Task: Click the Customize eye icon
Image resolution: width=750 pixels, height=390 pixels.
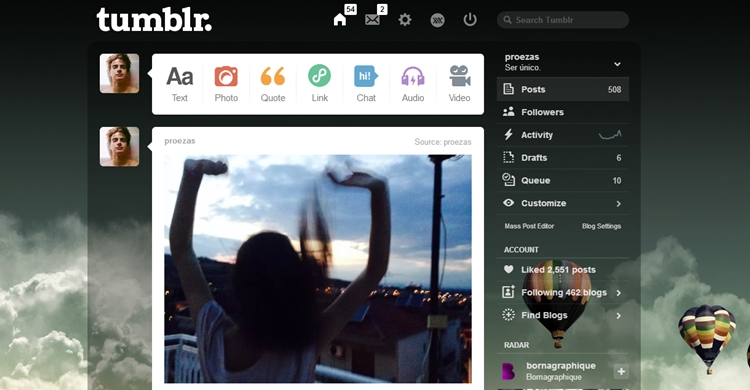Action: pyautogui.click(x=508, y=203)
